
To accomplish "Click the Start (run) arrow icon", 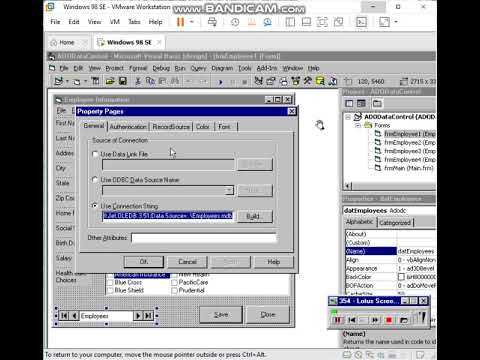I will 220,82.
